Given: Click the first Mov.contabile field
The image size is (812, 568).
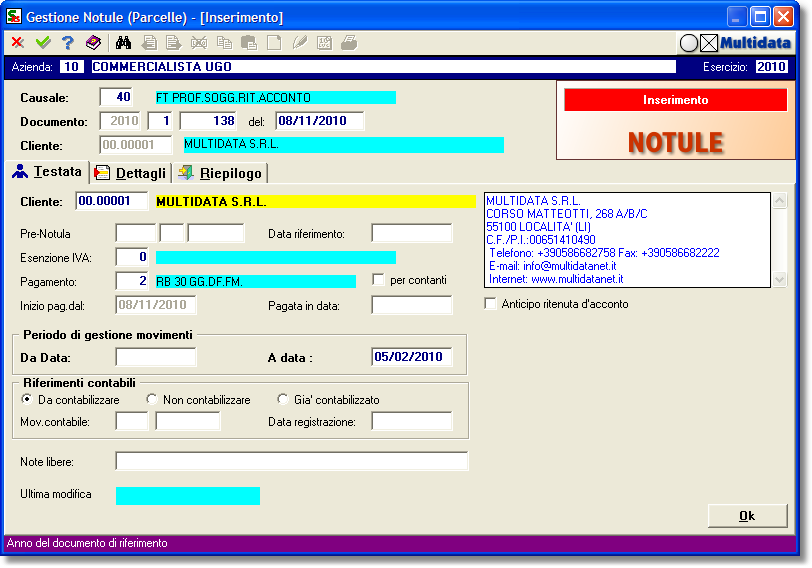Looking at the screenshot, I should point(132,421).
